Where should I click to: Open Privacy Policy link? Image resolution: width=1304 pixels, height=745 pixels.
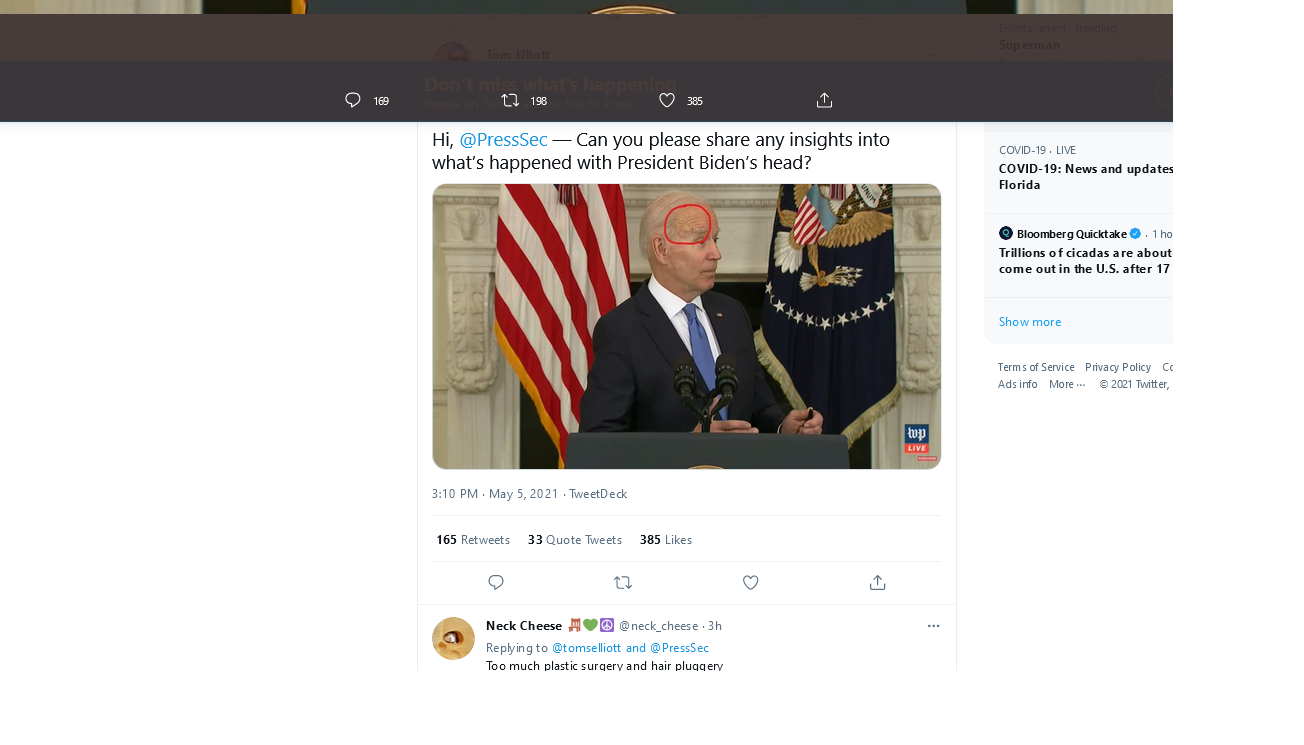click(1118, 368)
